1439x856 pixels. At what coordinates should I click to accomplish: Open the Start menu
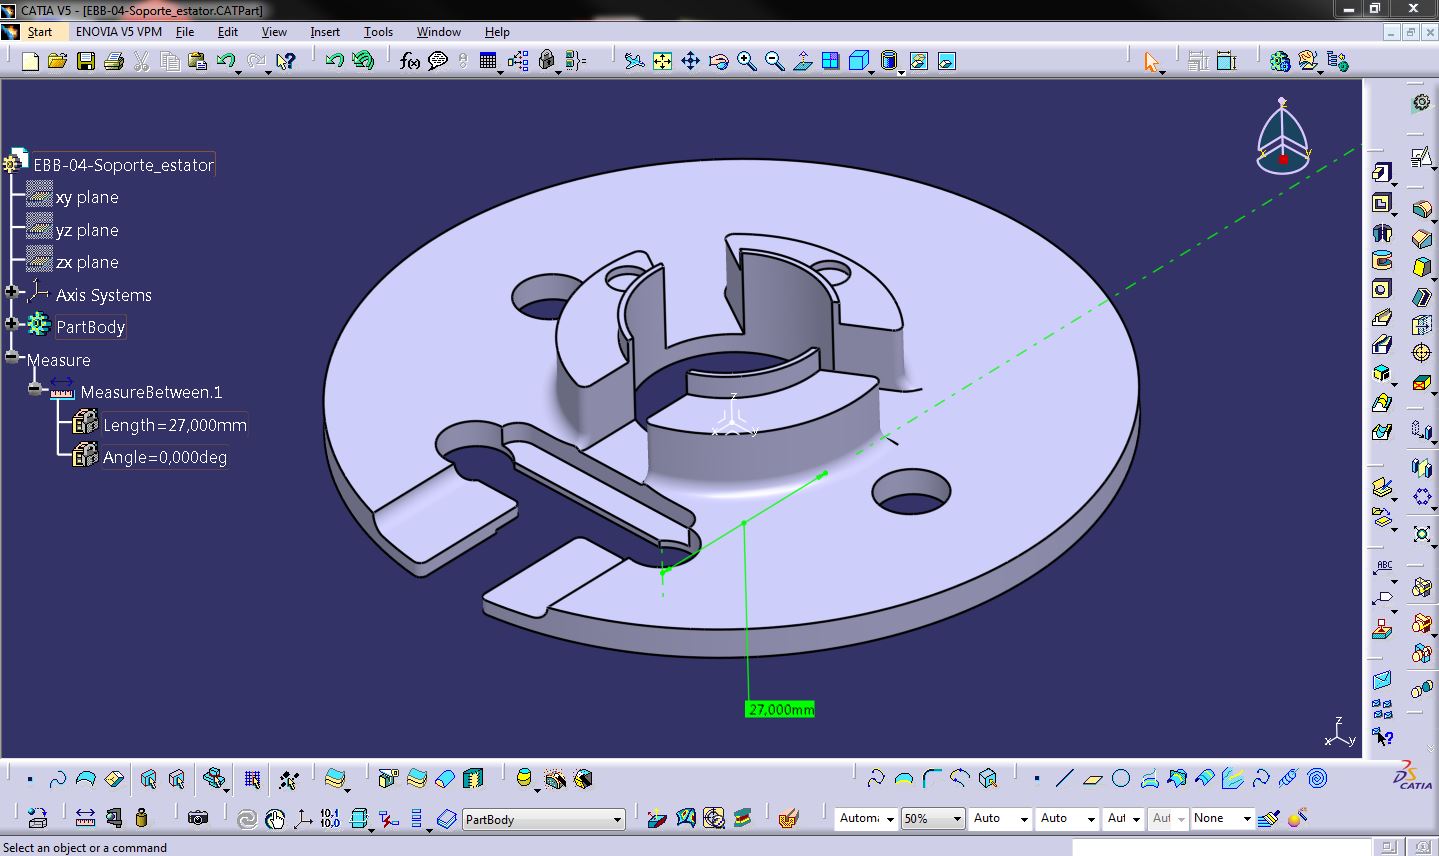click(x=40, y=32)
